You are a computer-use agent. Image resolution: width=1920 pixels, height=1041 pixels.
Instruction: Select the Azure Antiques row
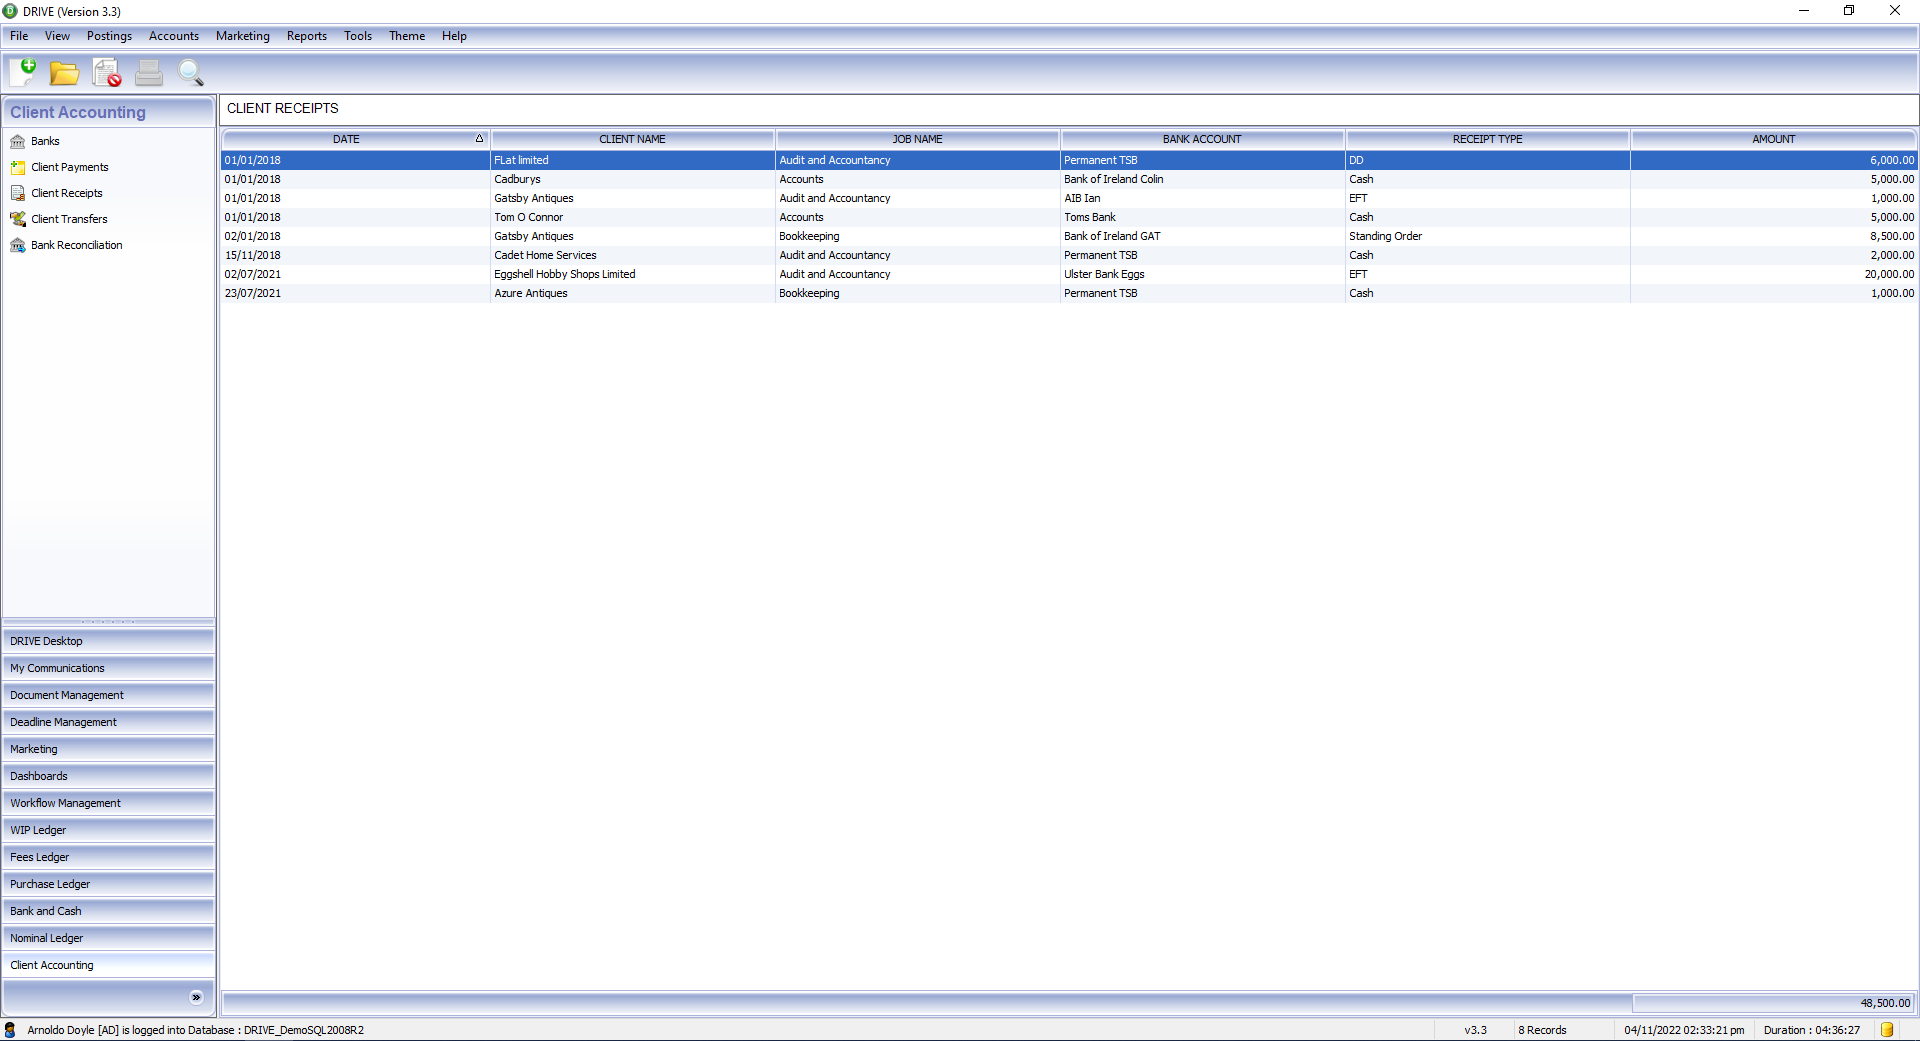click(1069, 293)
